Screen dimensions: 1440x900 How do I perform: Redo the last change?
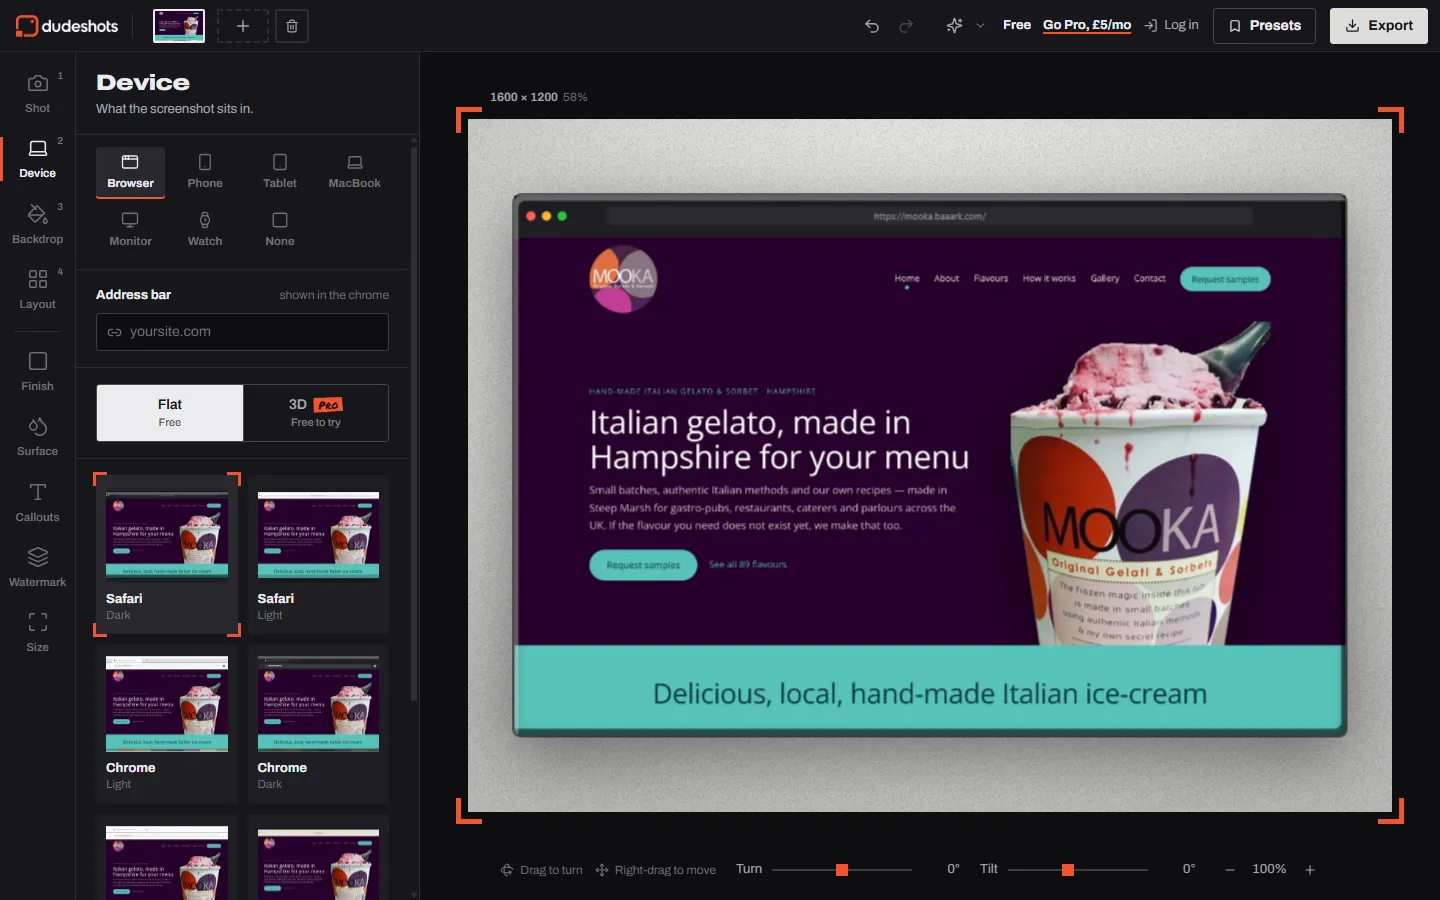tap(906, 26)
